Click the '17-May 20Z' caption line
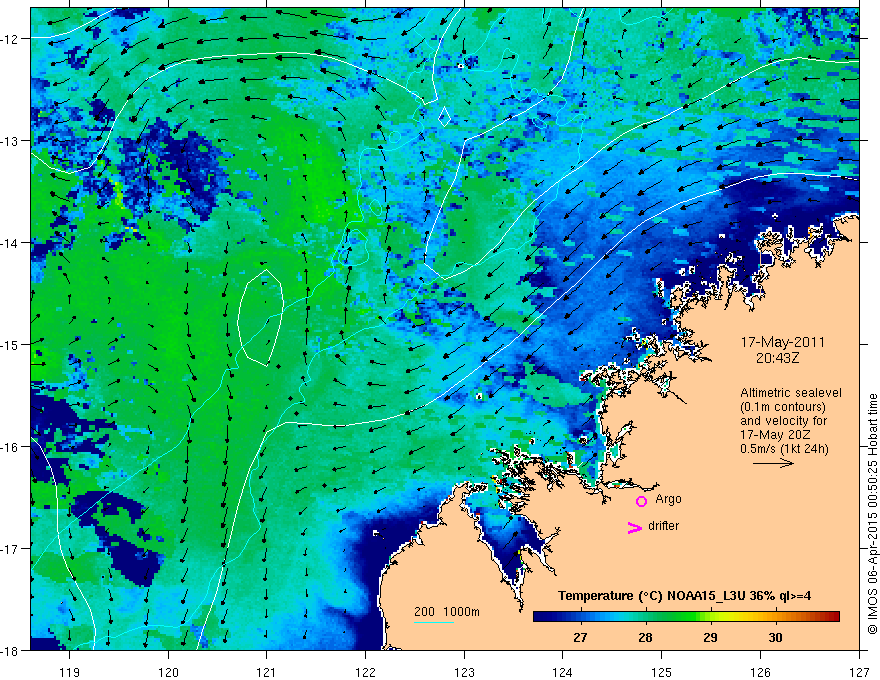Viewport: 880px width, 680px height. tap(775, 435)
